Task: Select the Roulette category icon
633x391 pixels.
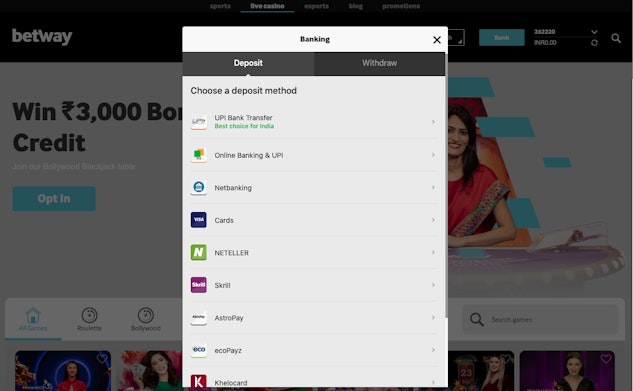Action: tap(89, 315)
